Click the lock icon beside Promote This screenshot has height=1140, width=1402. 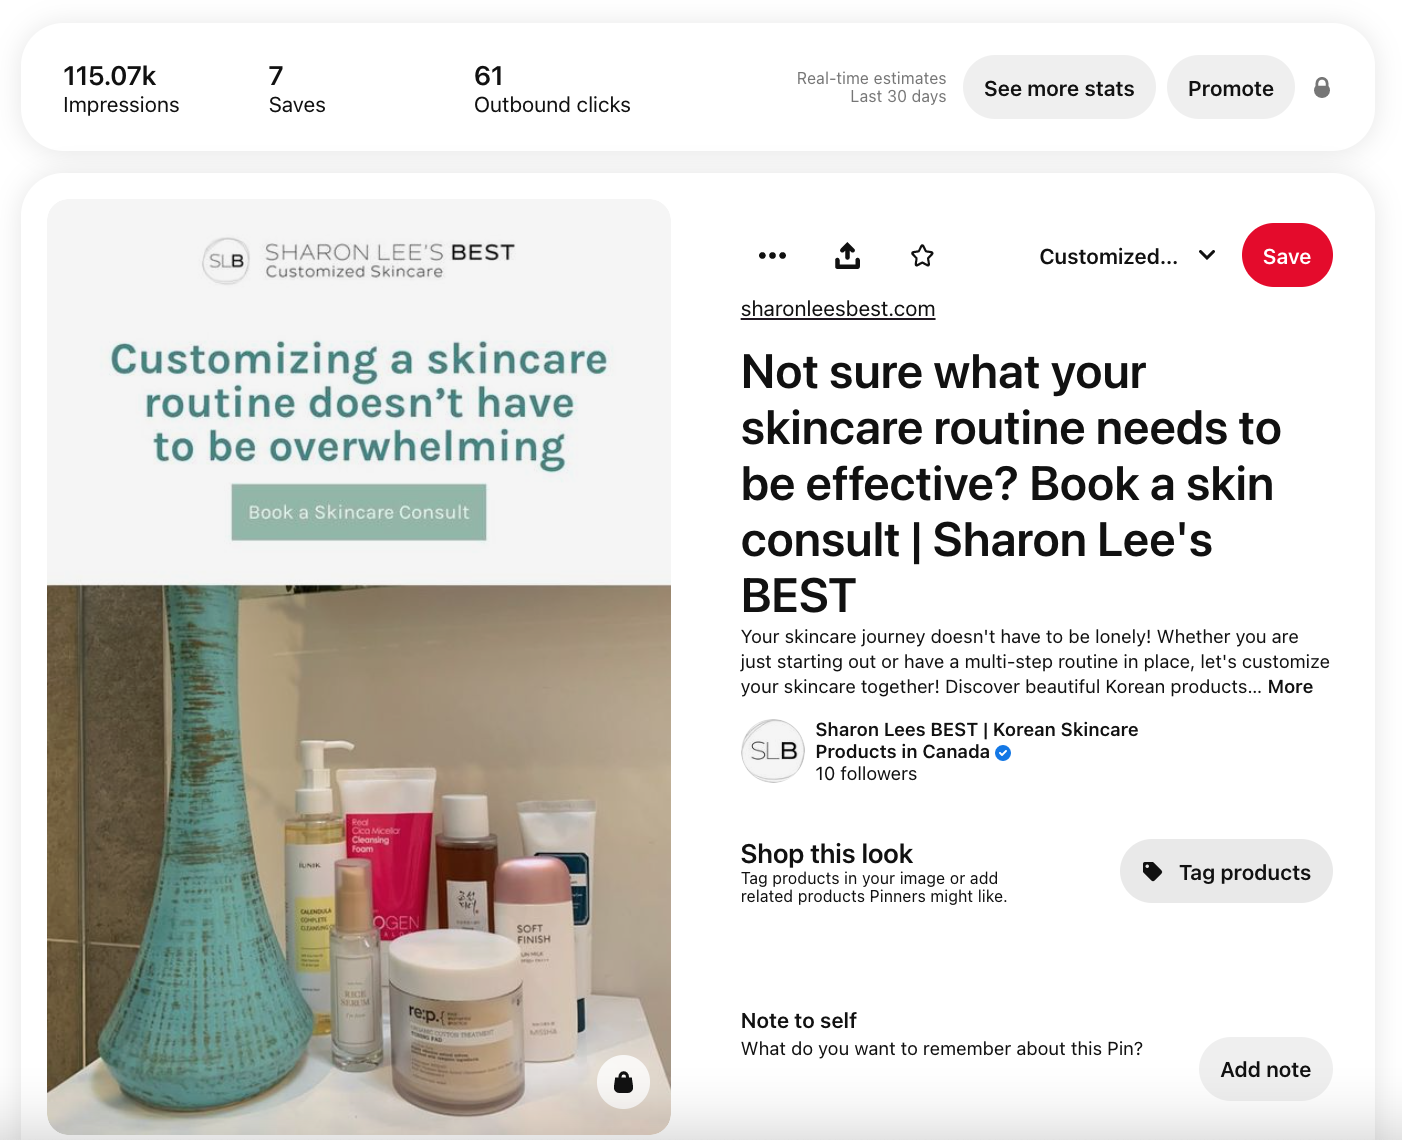pyautogui.click(x=1322, y=88)
